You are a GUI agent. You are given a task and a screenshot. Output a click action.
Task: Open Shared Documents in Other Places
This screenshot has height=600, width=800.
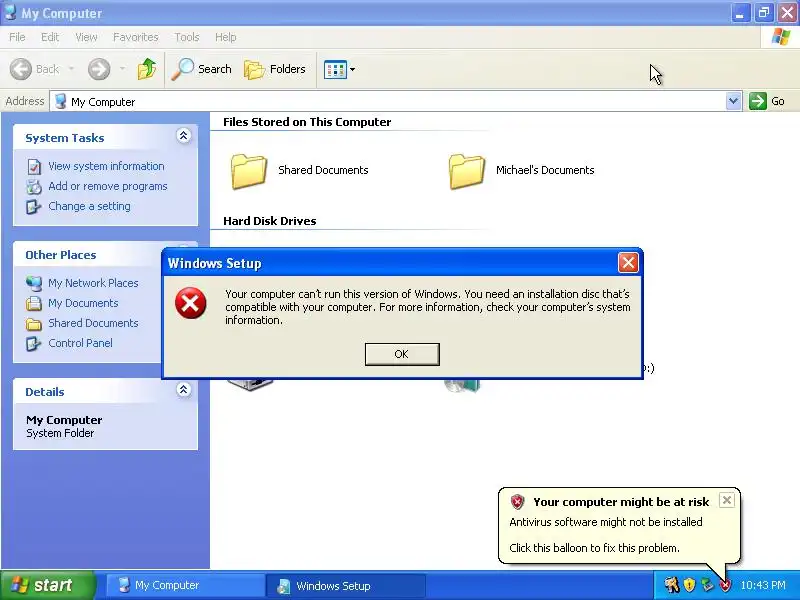point(93,323)
